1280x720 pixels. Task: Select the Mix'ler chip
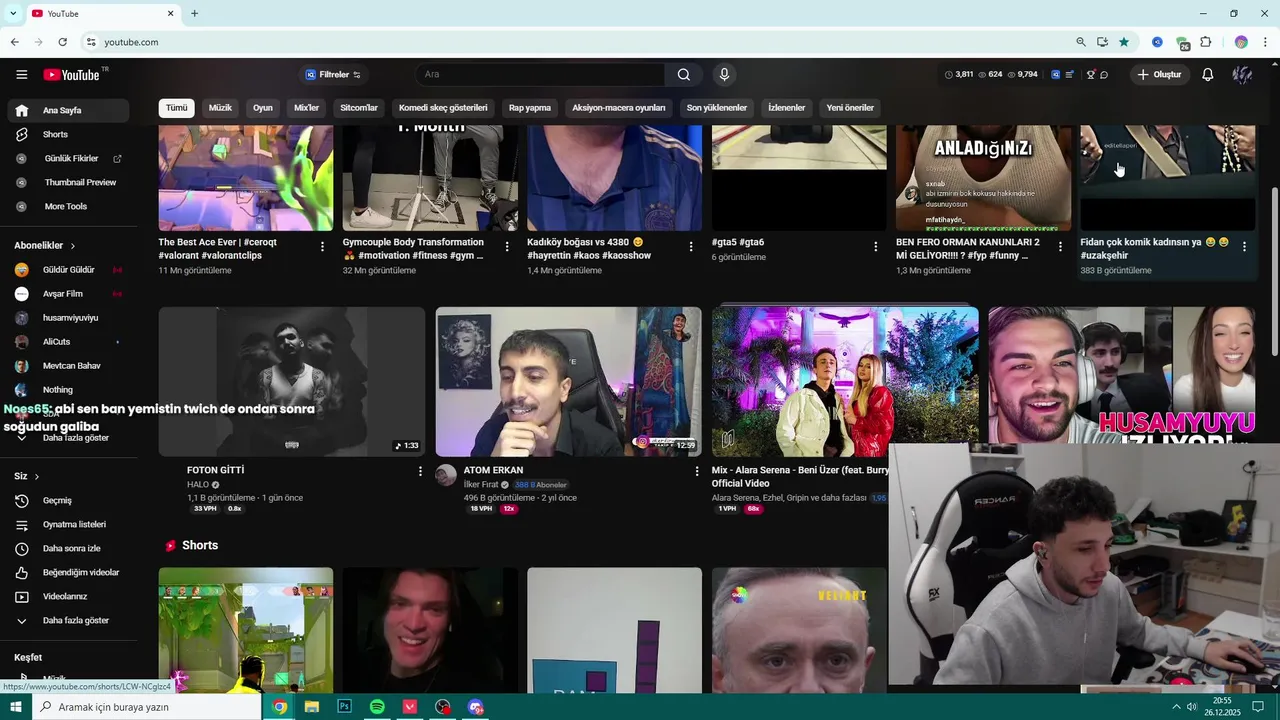[306, 108]
